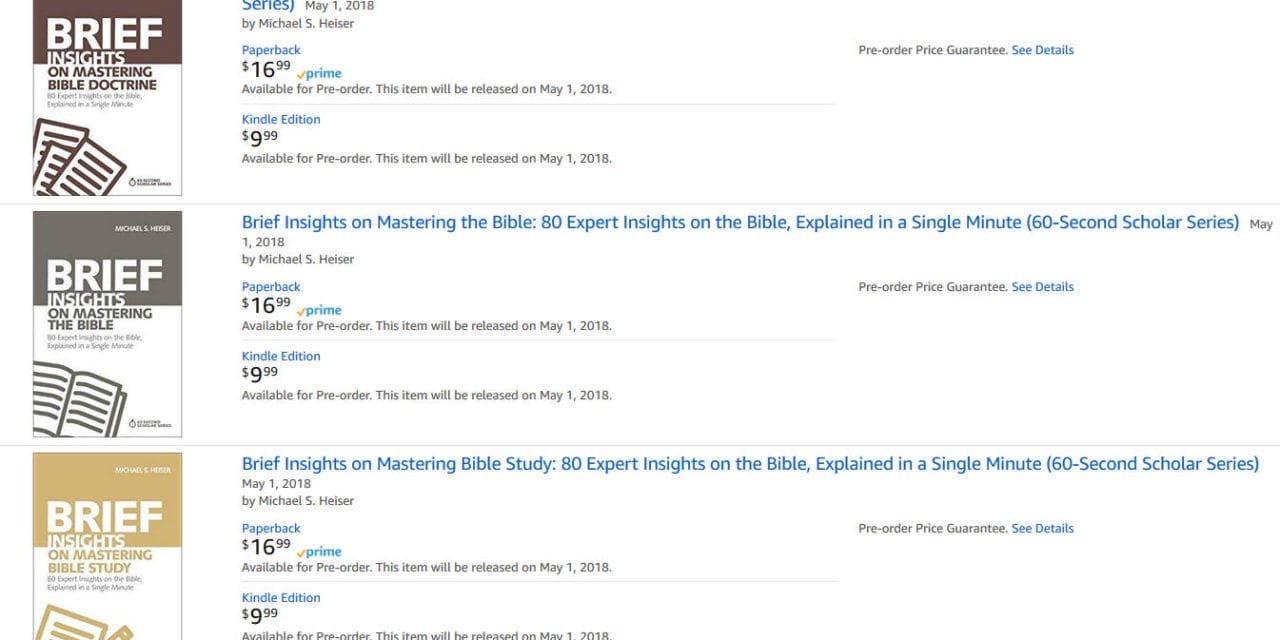Click the $16.99 paperback price for Mastering the Bible
Viewport: 1280px width, 640px height.
point(266,306)
